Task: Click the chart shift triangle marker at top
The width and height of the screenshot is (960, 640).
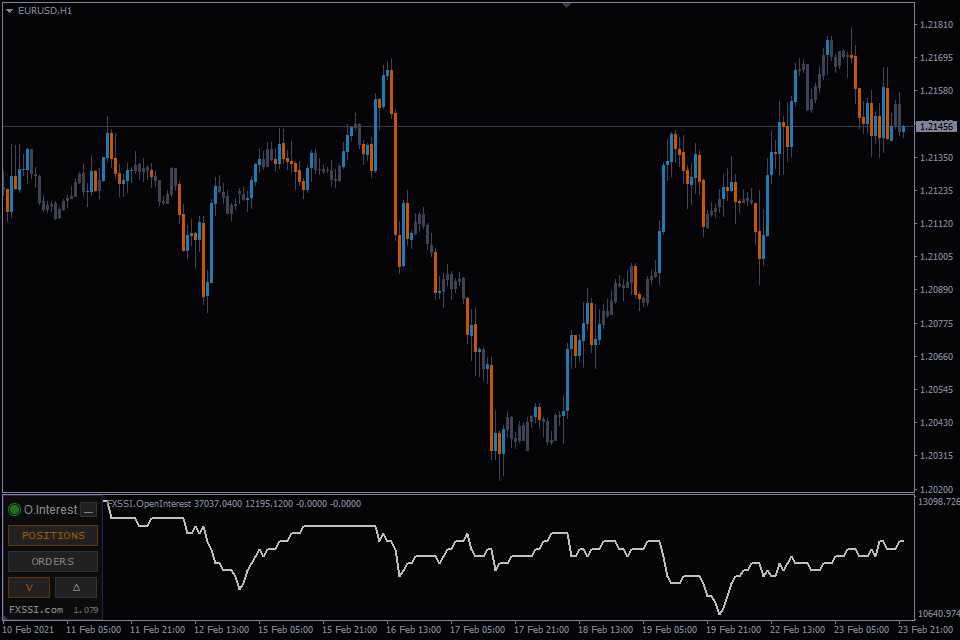Action: (566, 5)
